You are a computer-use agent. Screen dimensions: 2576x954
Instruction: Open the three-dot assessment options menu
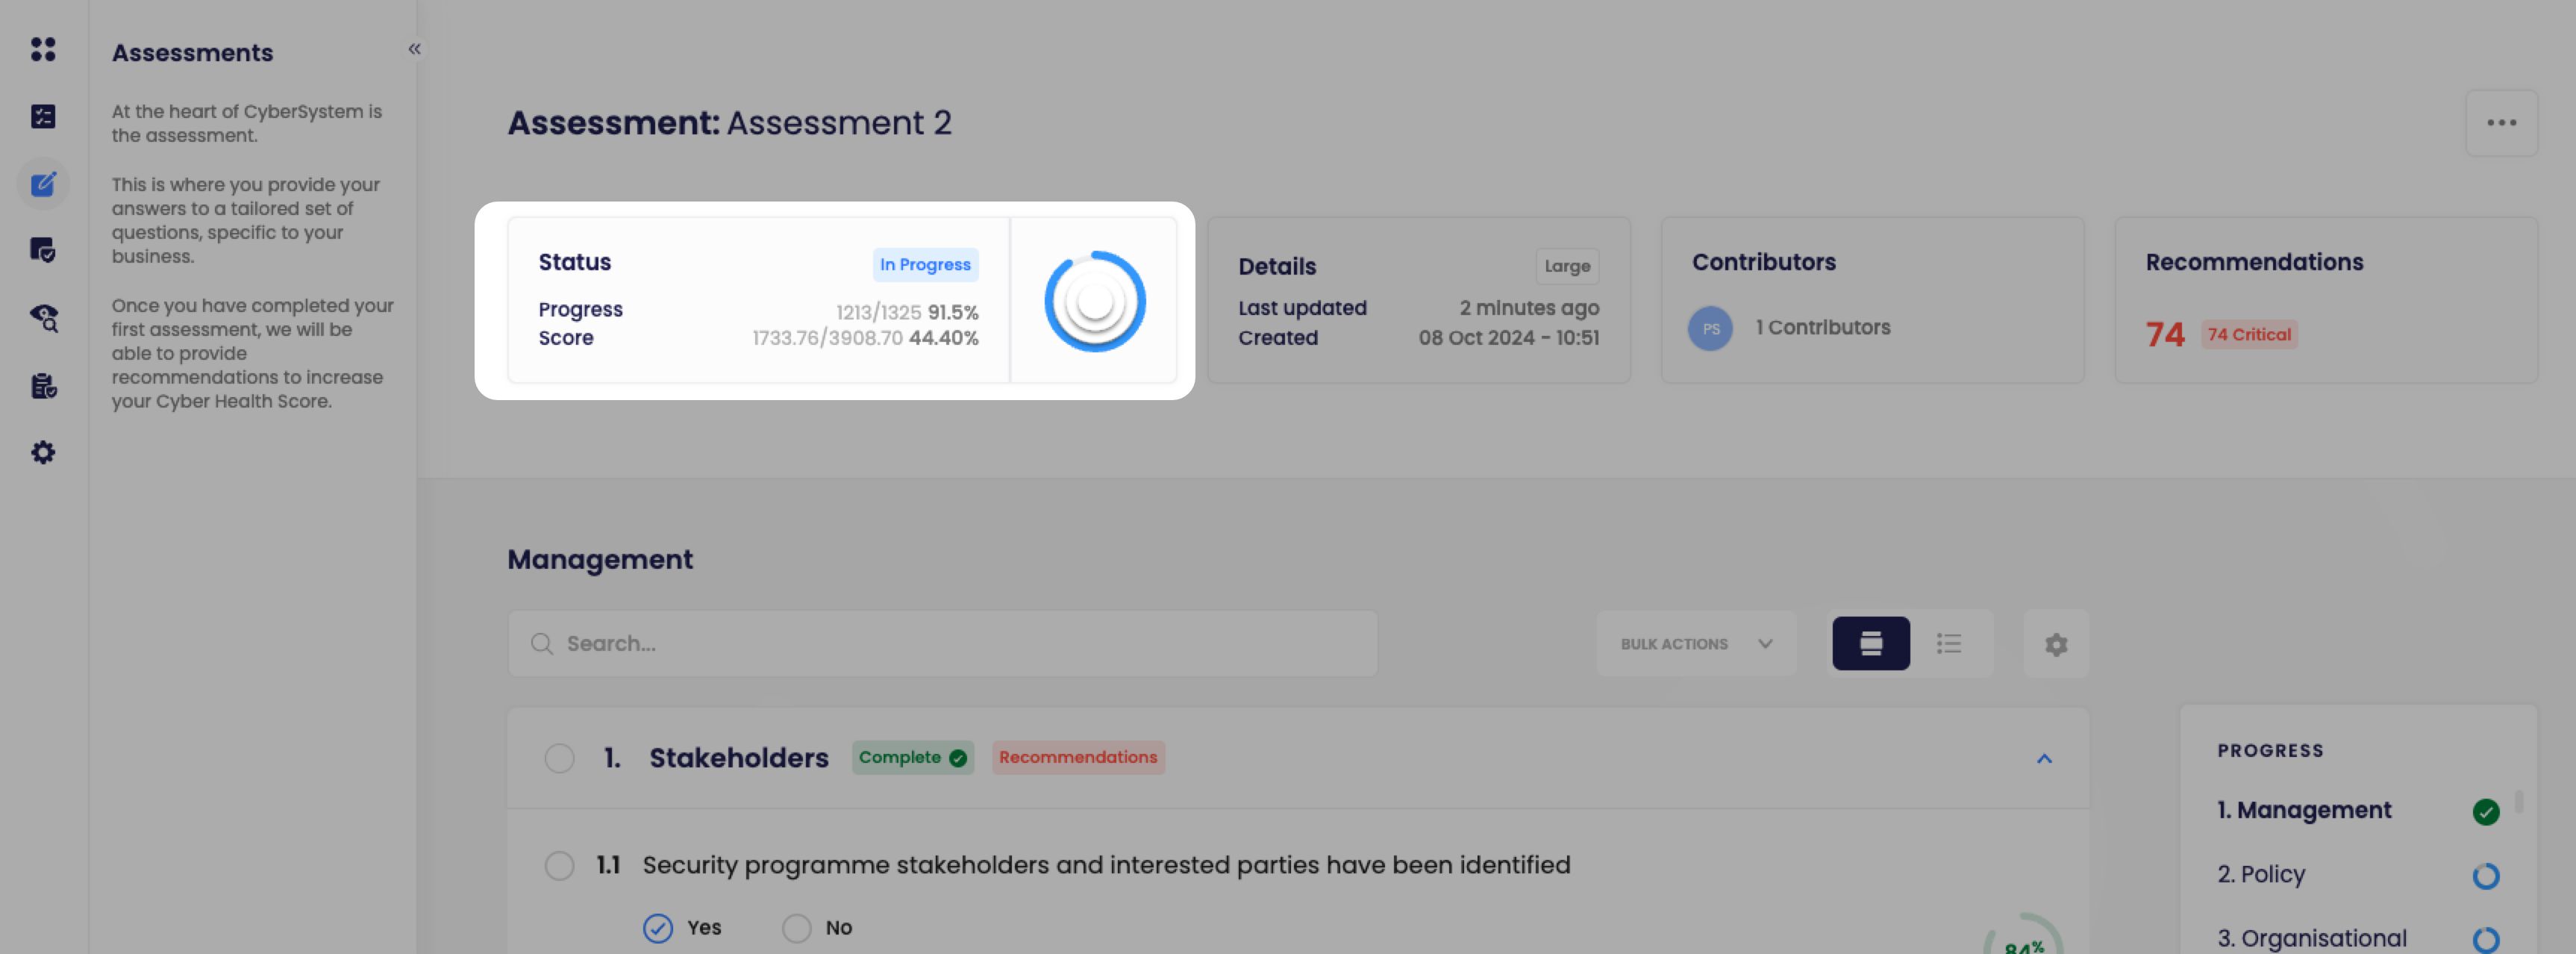tap(2501, 123)
